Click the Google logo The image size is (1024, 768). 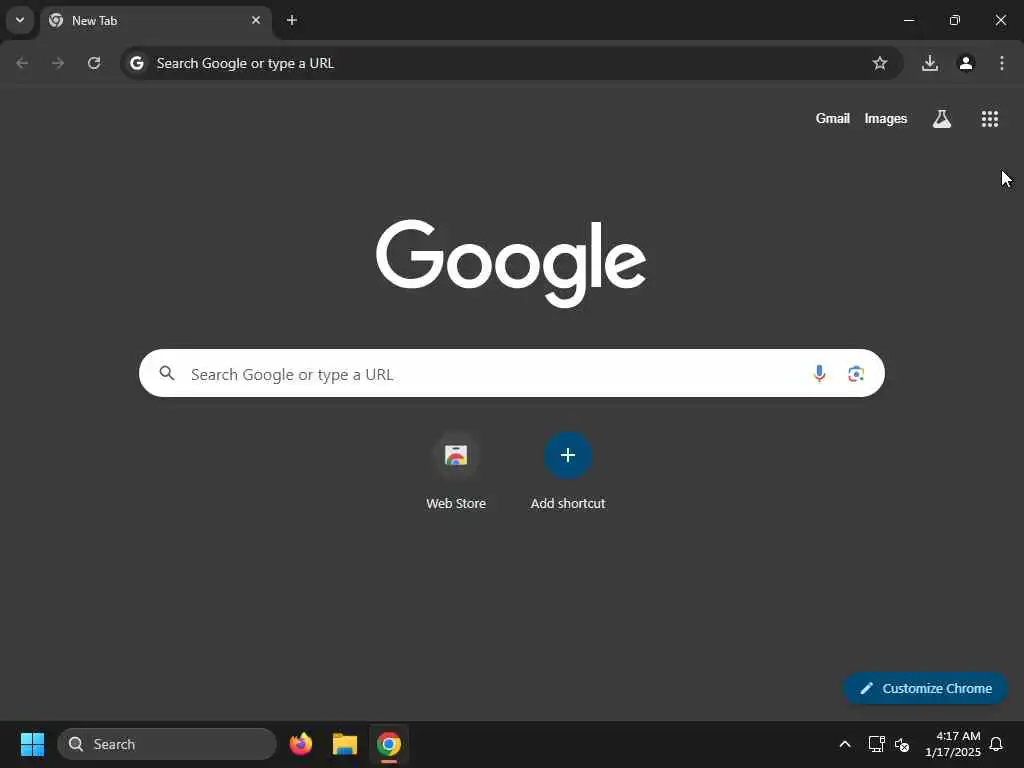(511, 263)
